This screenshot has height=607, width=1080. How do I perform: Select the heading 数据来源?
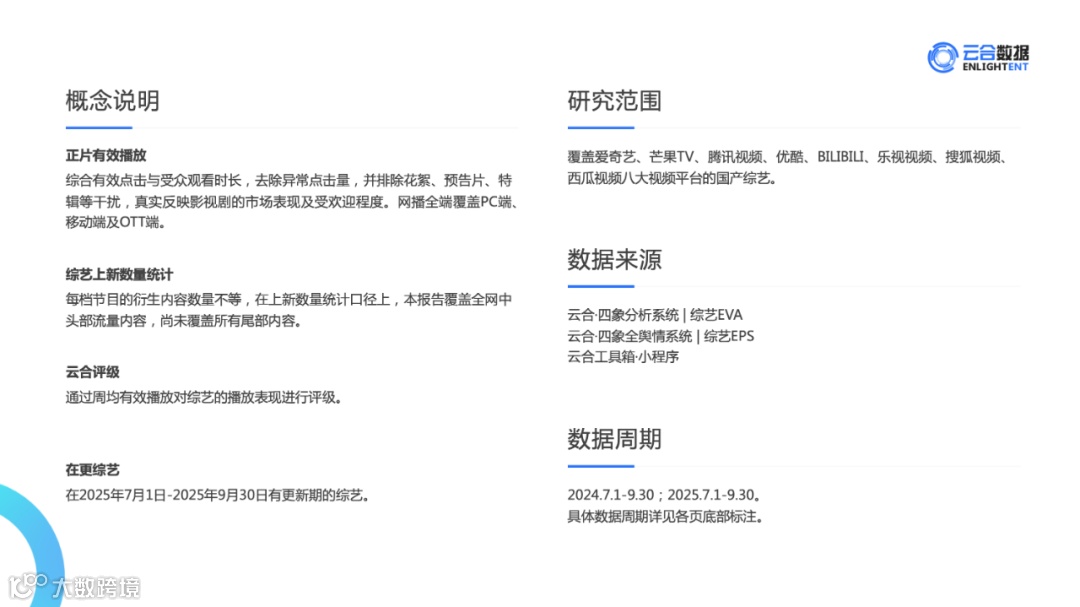[x=614, y=260]
